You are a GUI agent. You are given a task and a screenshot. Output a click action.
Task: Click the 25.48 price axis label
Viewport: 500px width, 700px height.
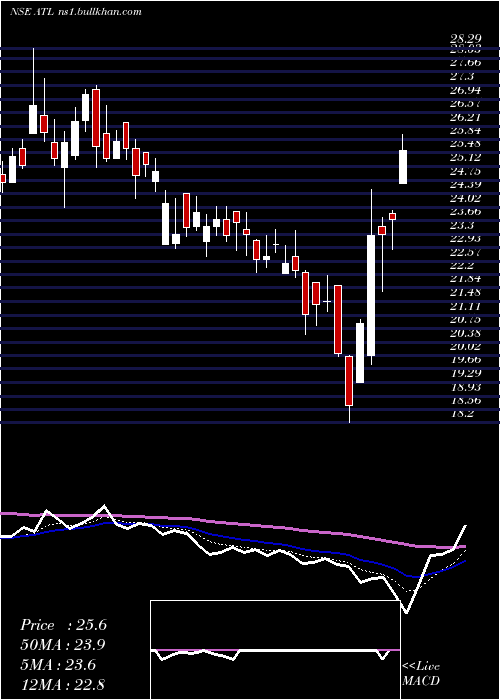click(466, 144)
